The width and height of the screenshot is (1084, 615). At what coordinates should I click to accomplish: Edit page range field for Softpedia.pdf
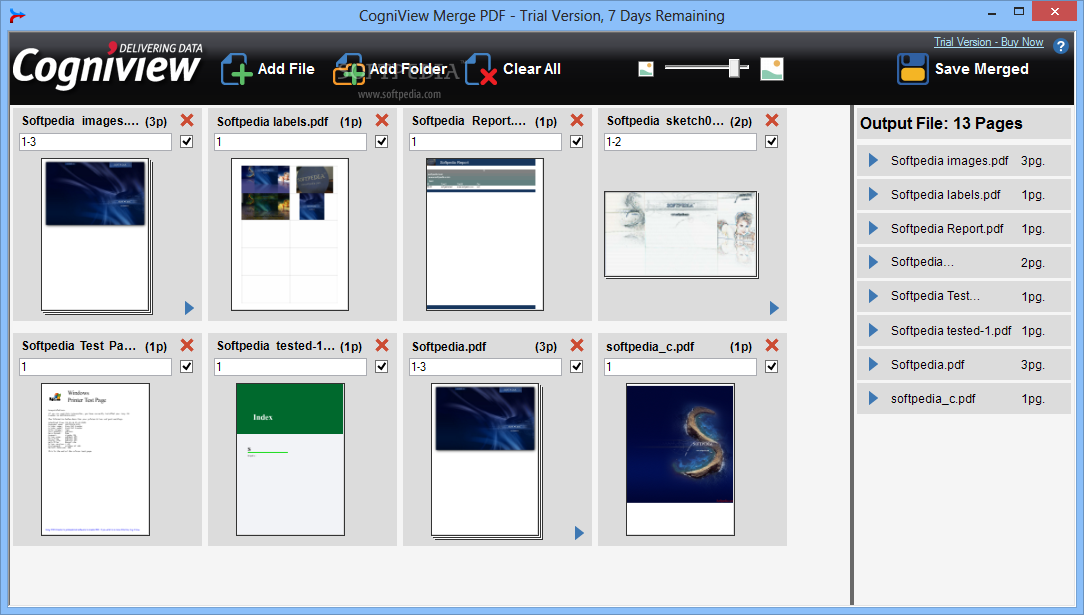485,367
